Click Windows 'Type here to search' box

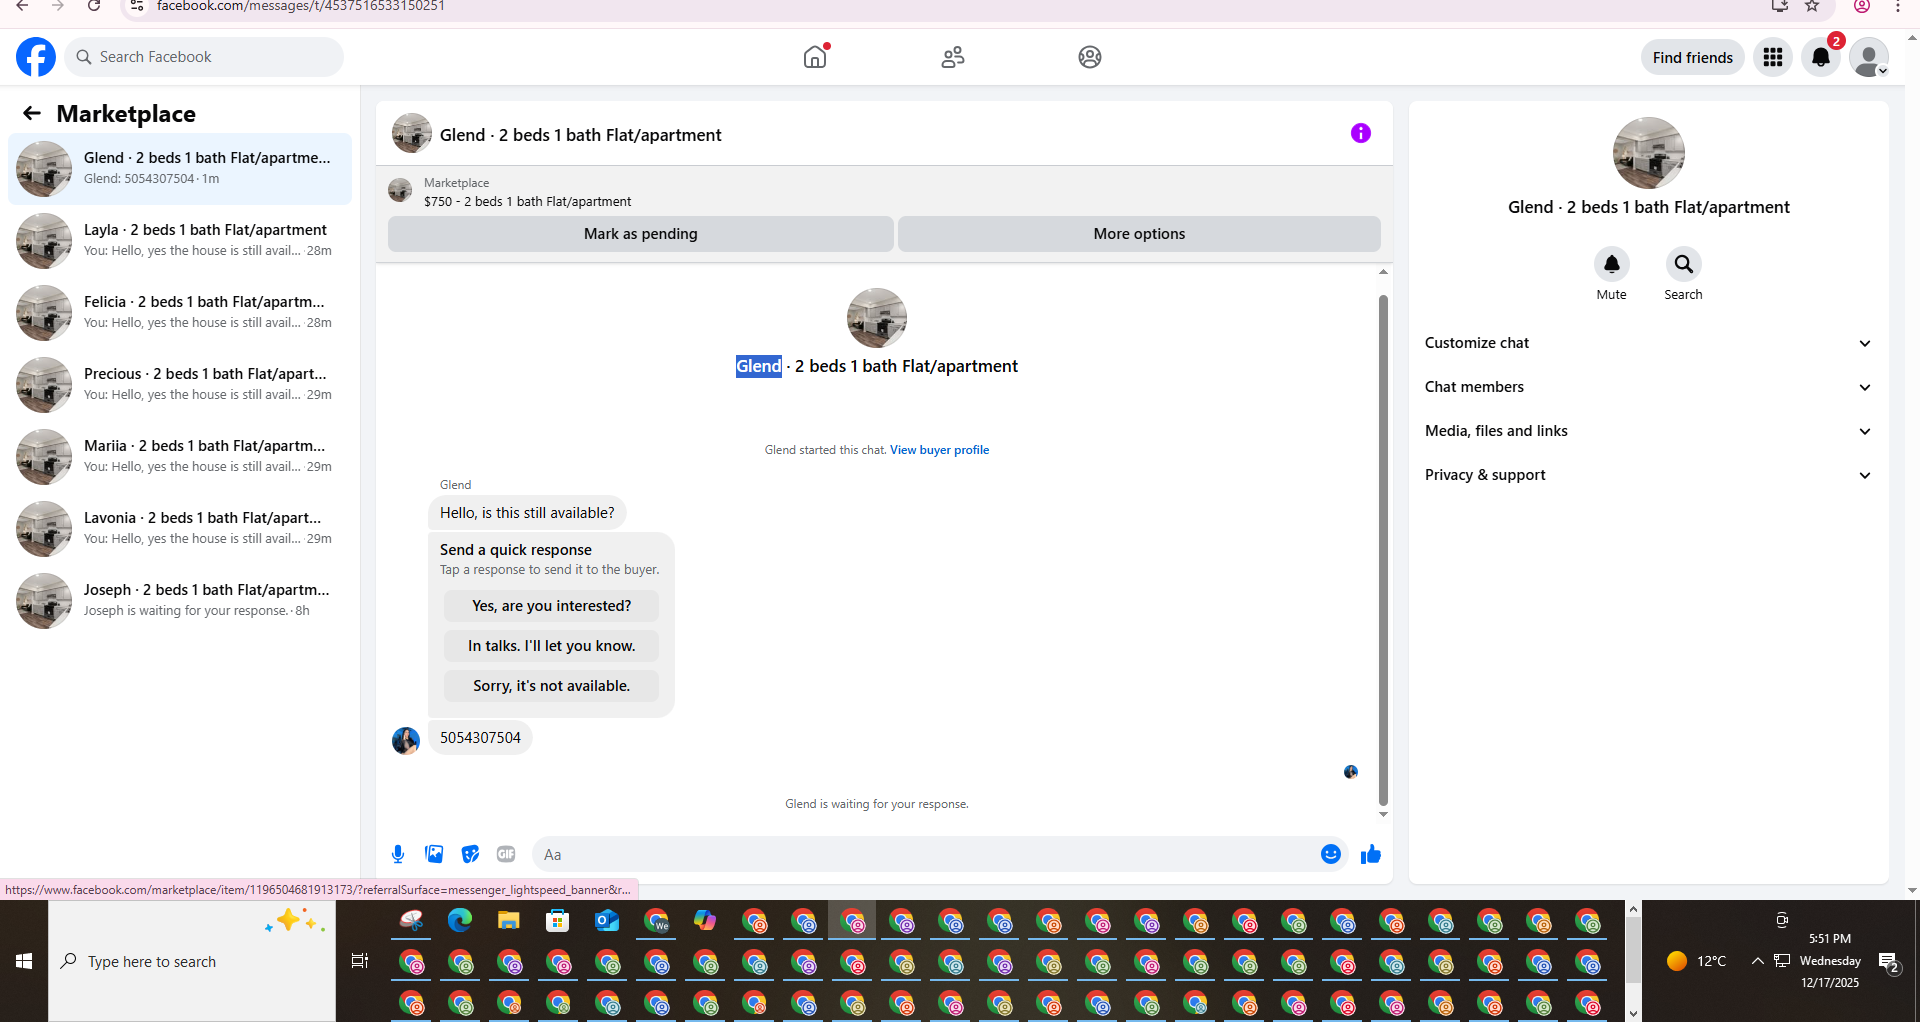coord(192,961)
